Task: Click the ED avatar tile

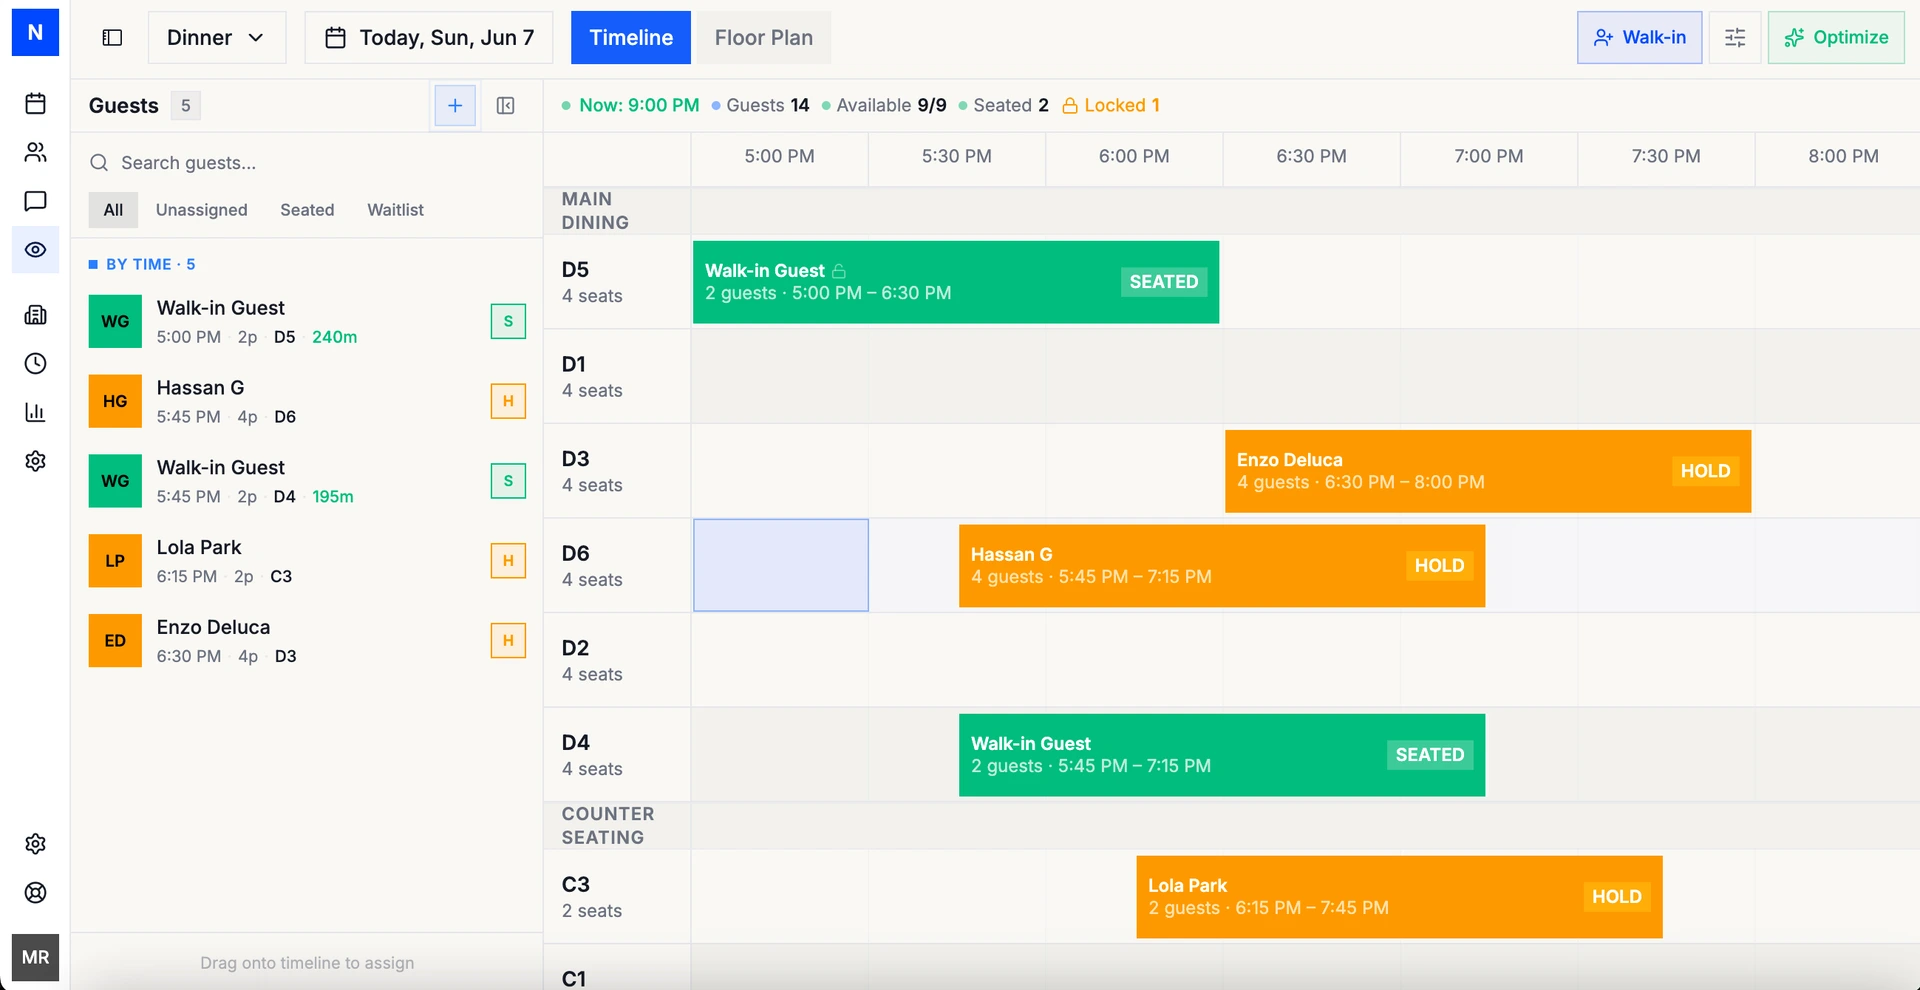Action: point(115,641)
